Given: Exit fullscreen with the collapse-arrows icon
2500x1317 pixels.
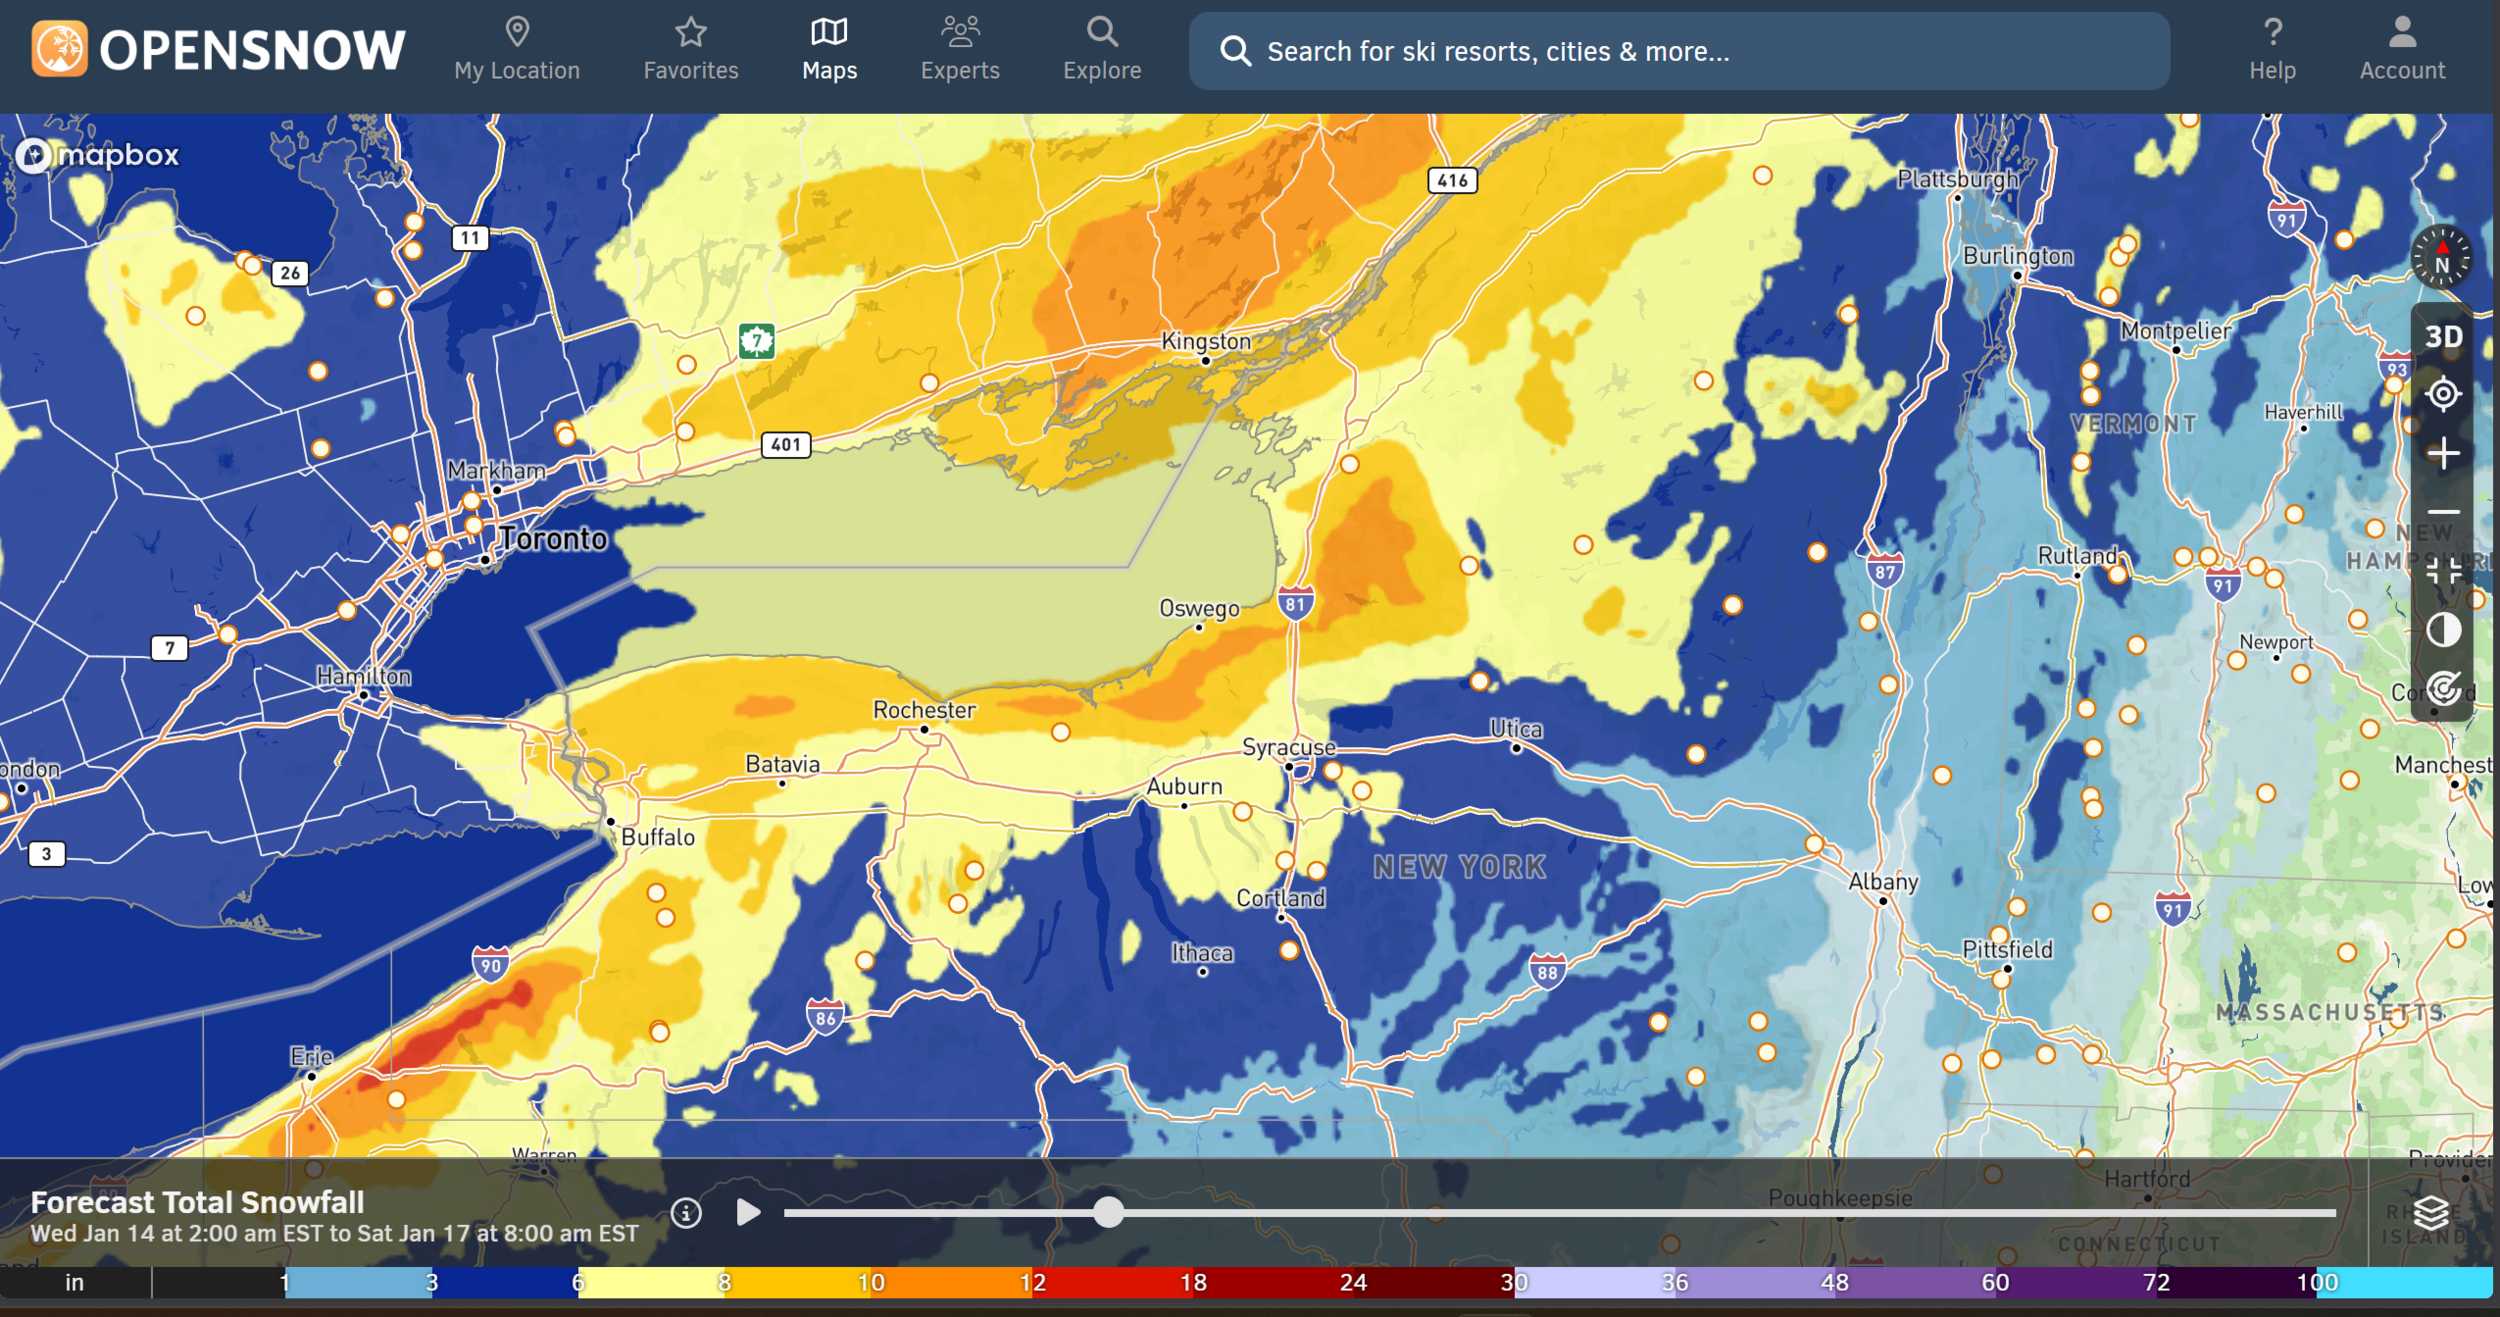Looking at the screenshot, I should point(2443,571).
